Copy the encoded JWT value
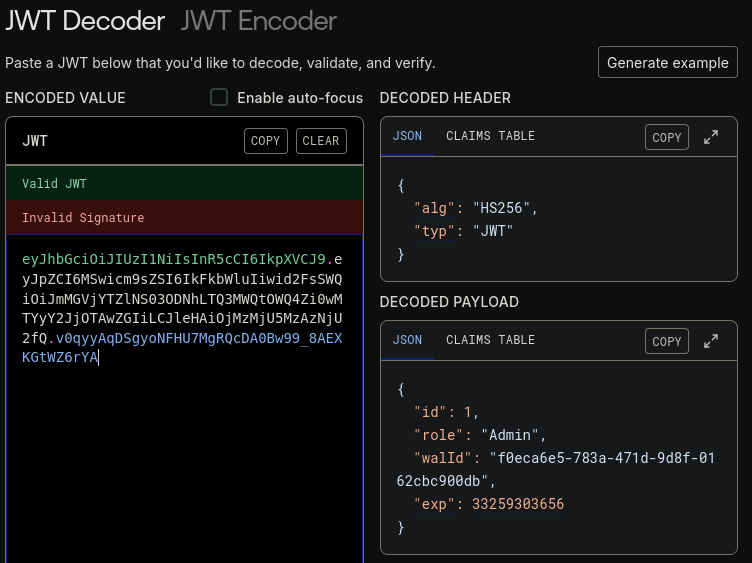752x563 pixels. click(265, 141)
